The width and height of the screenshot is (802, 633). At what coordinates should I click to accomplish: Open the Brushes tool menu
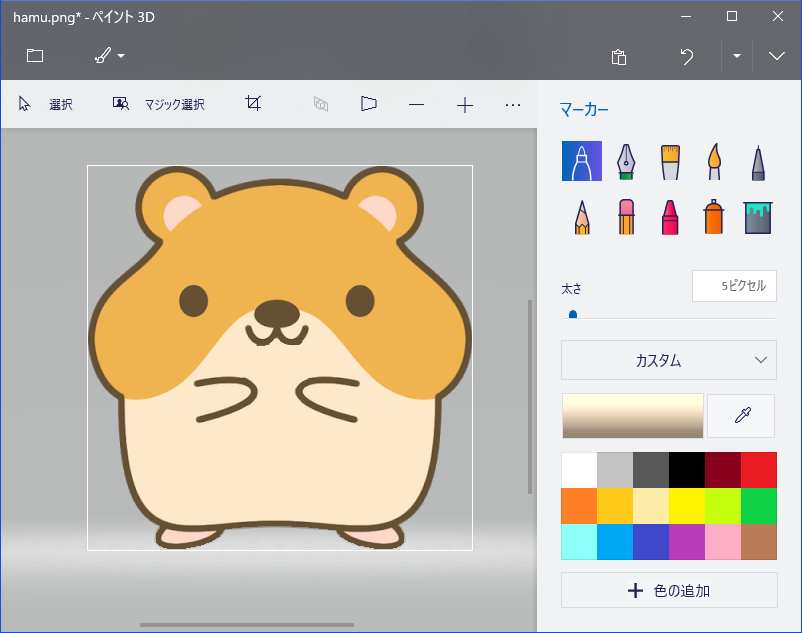click(x=109, y=55)
